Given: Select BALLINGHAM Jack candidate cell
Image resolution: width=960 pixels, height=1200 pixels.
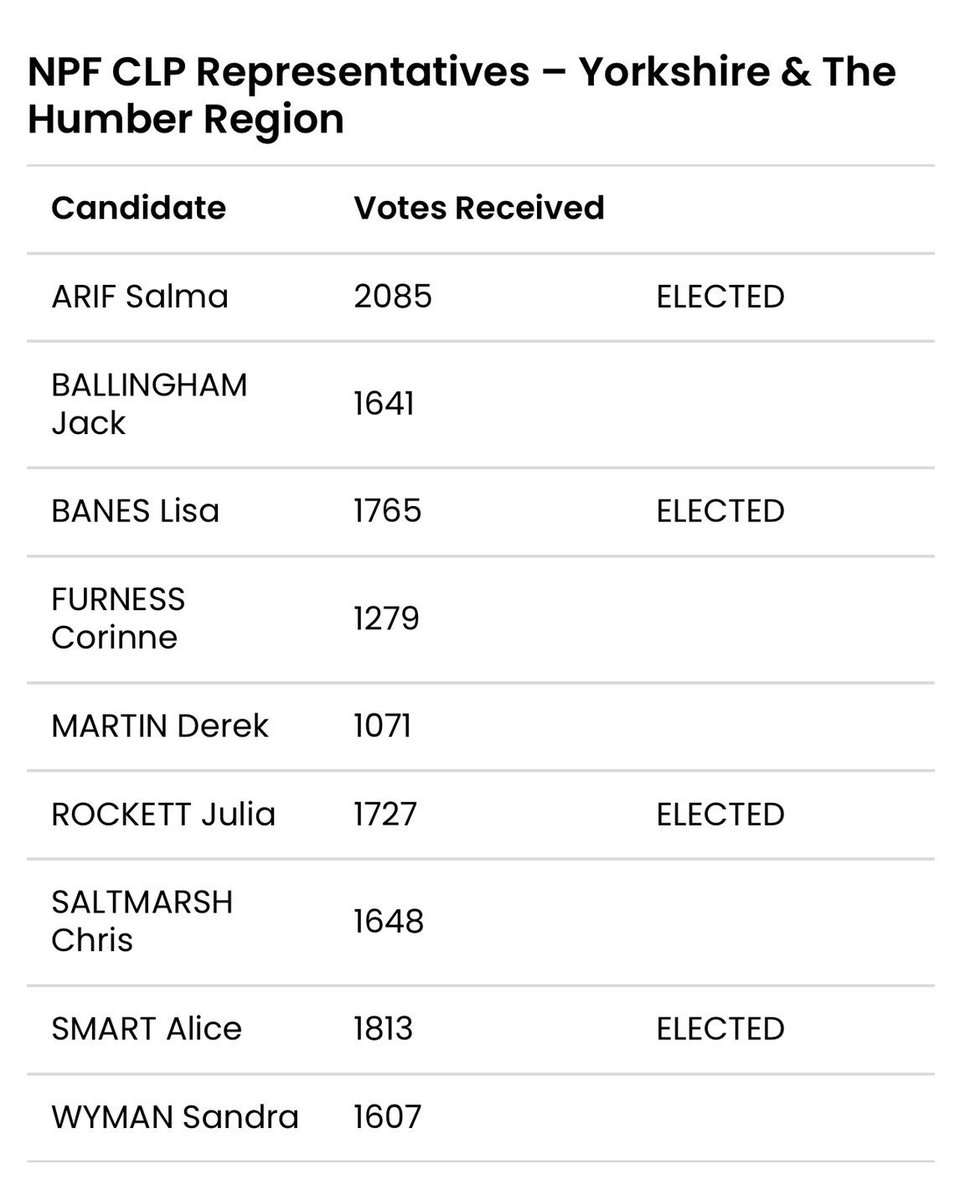Looking at the screenshot, I should (x=149, y=404).
